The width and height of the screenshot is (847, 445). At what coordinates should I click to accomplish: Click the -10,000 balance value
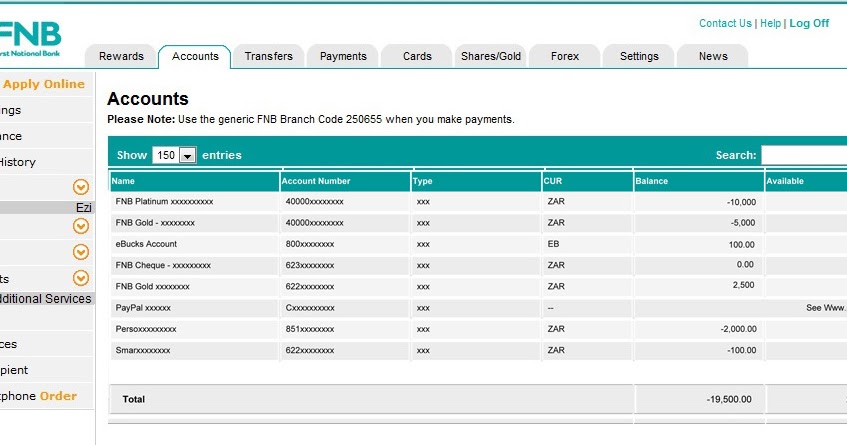pos(741,202)
